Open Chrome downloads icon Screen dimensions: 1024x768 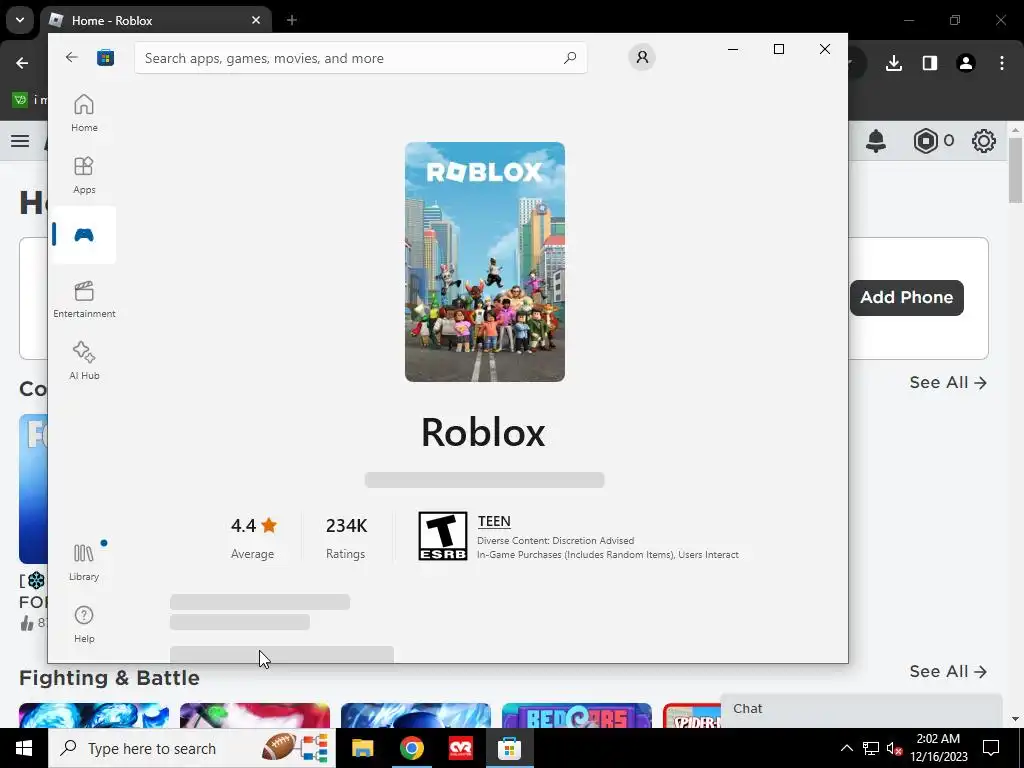click(893, 63)
